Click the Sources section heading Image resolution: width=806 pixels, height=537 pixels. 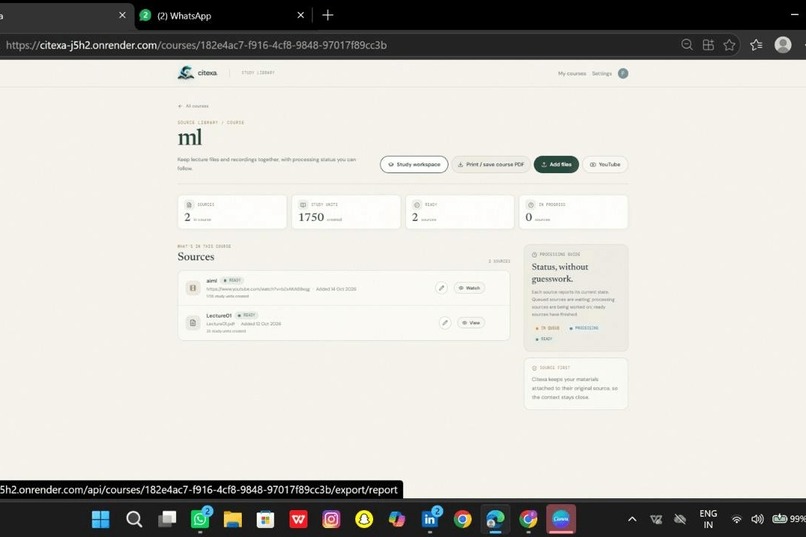(x=196, y=256)
